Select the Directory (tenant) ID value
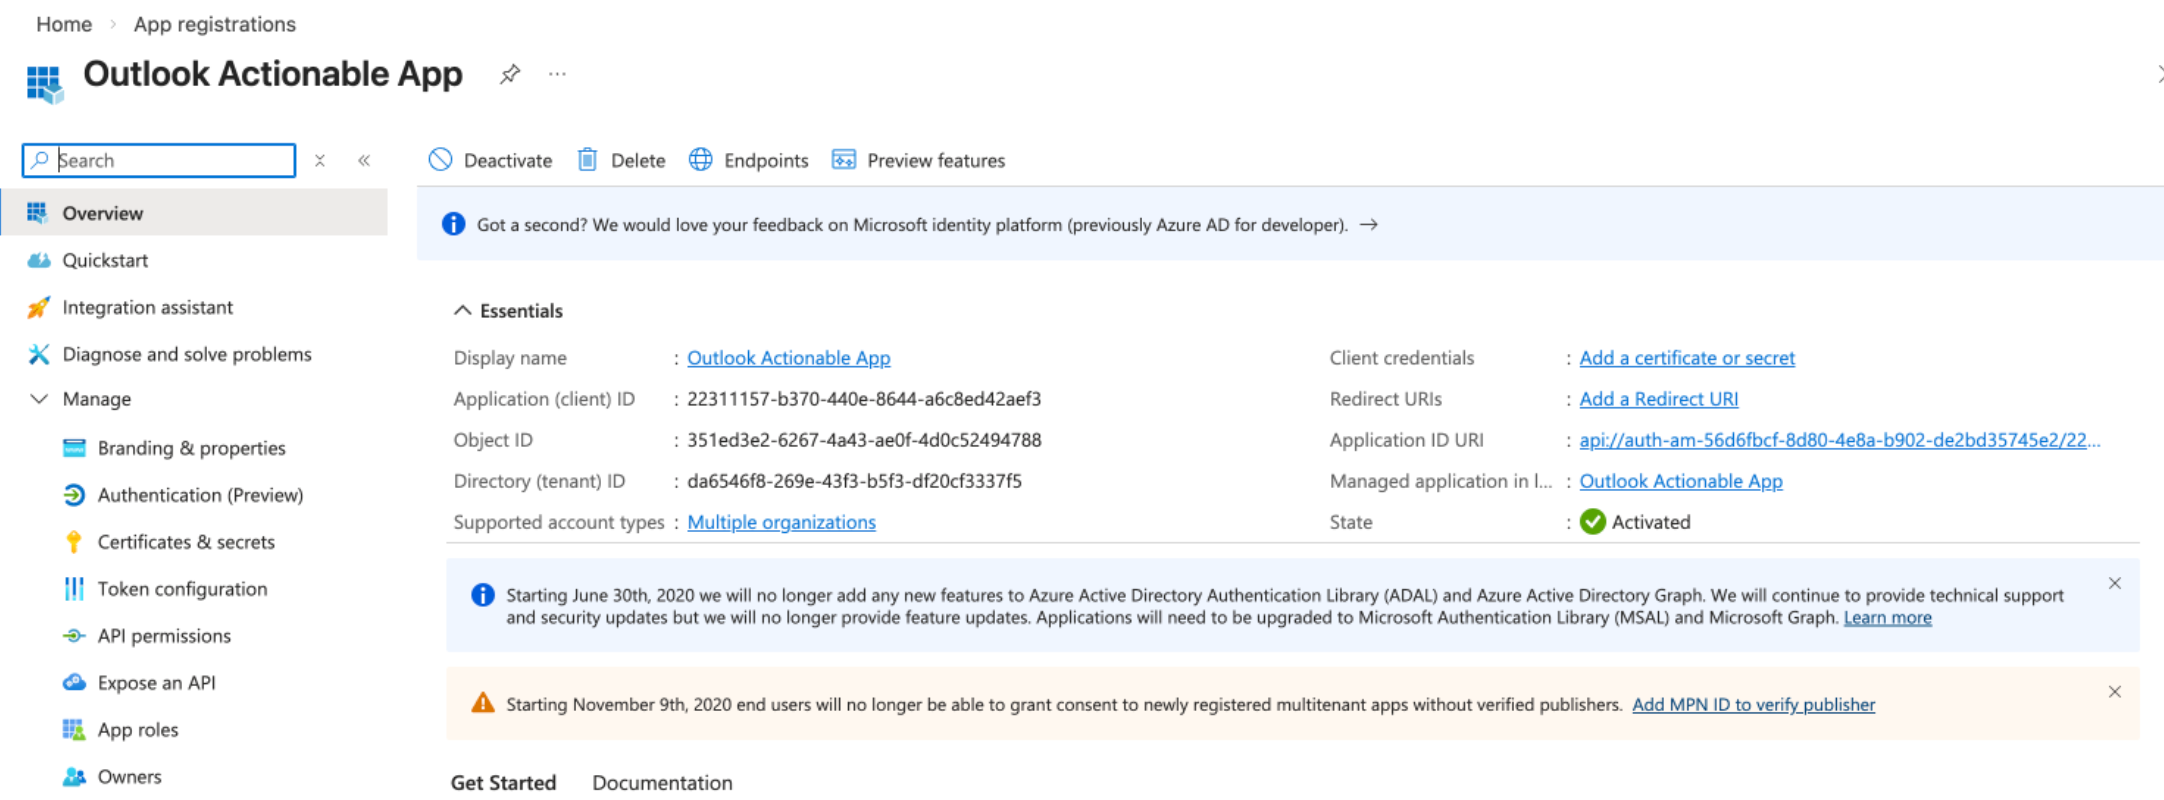The width and height of the screenshot is (2164, 800). 854,481
